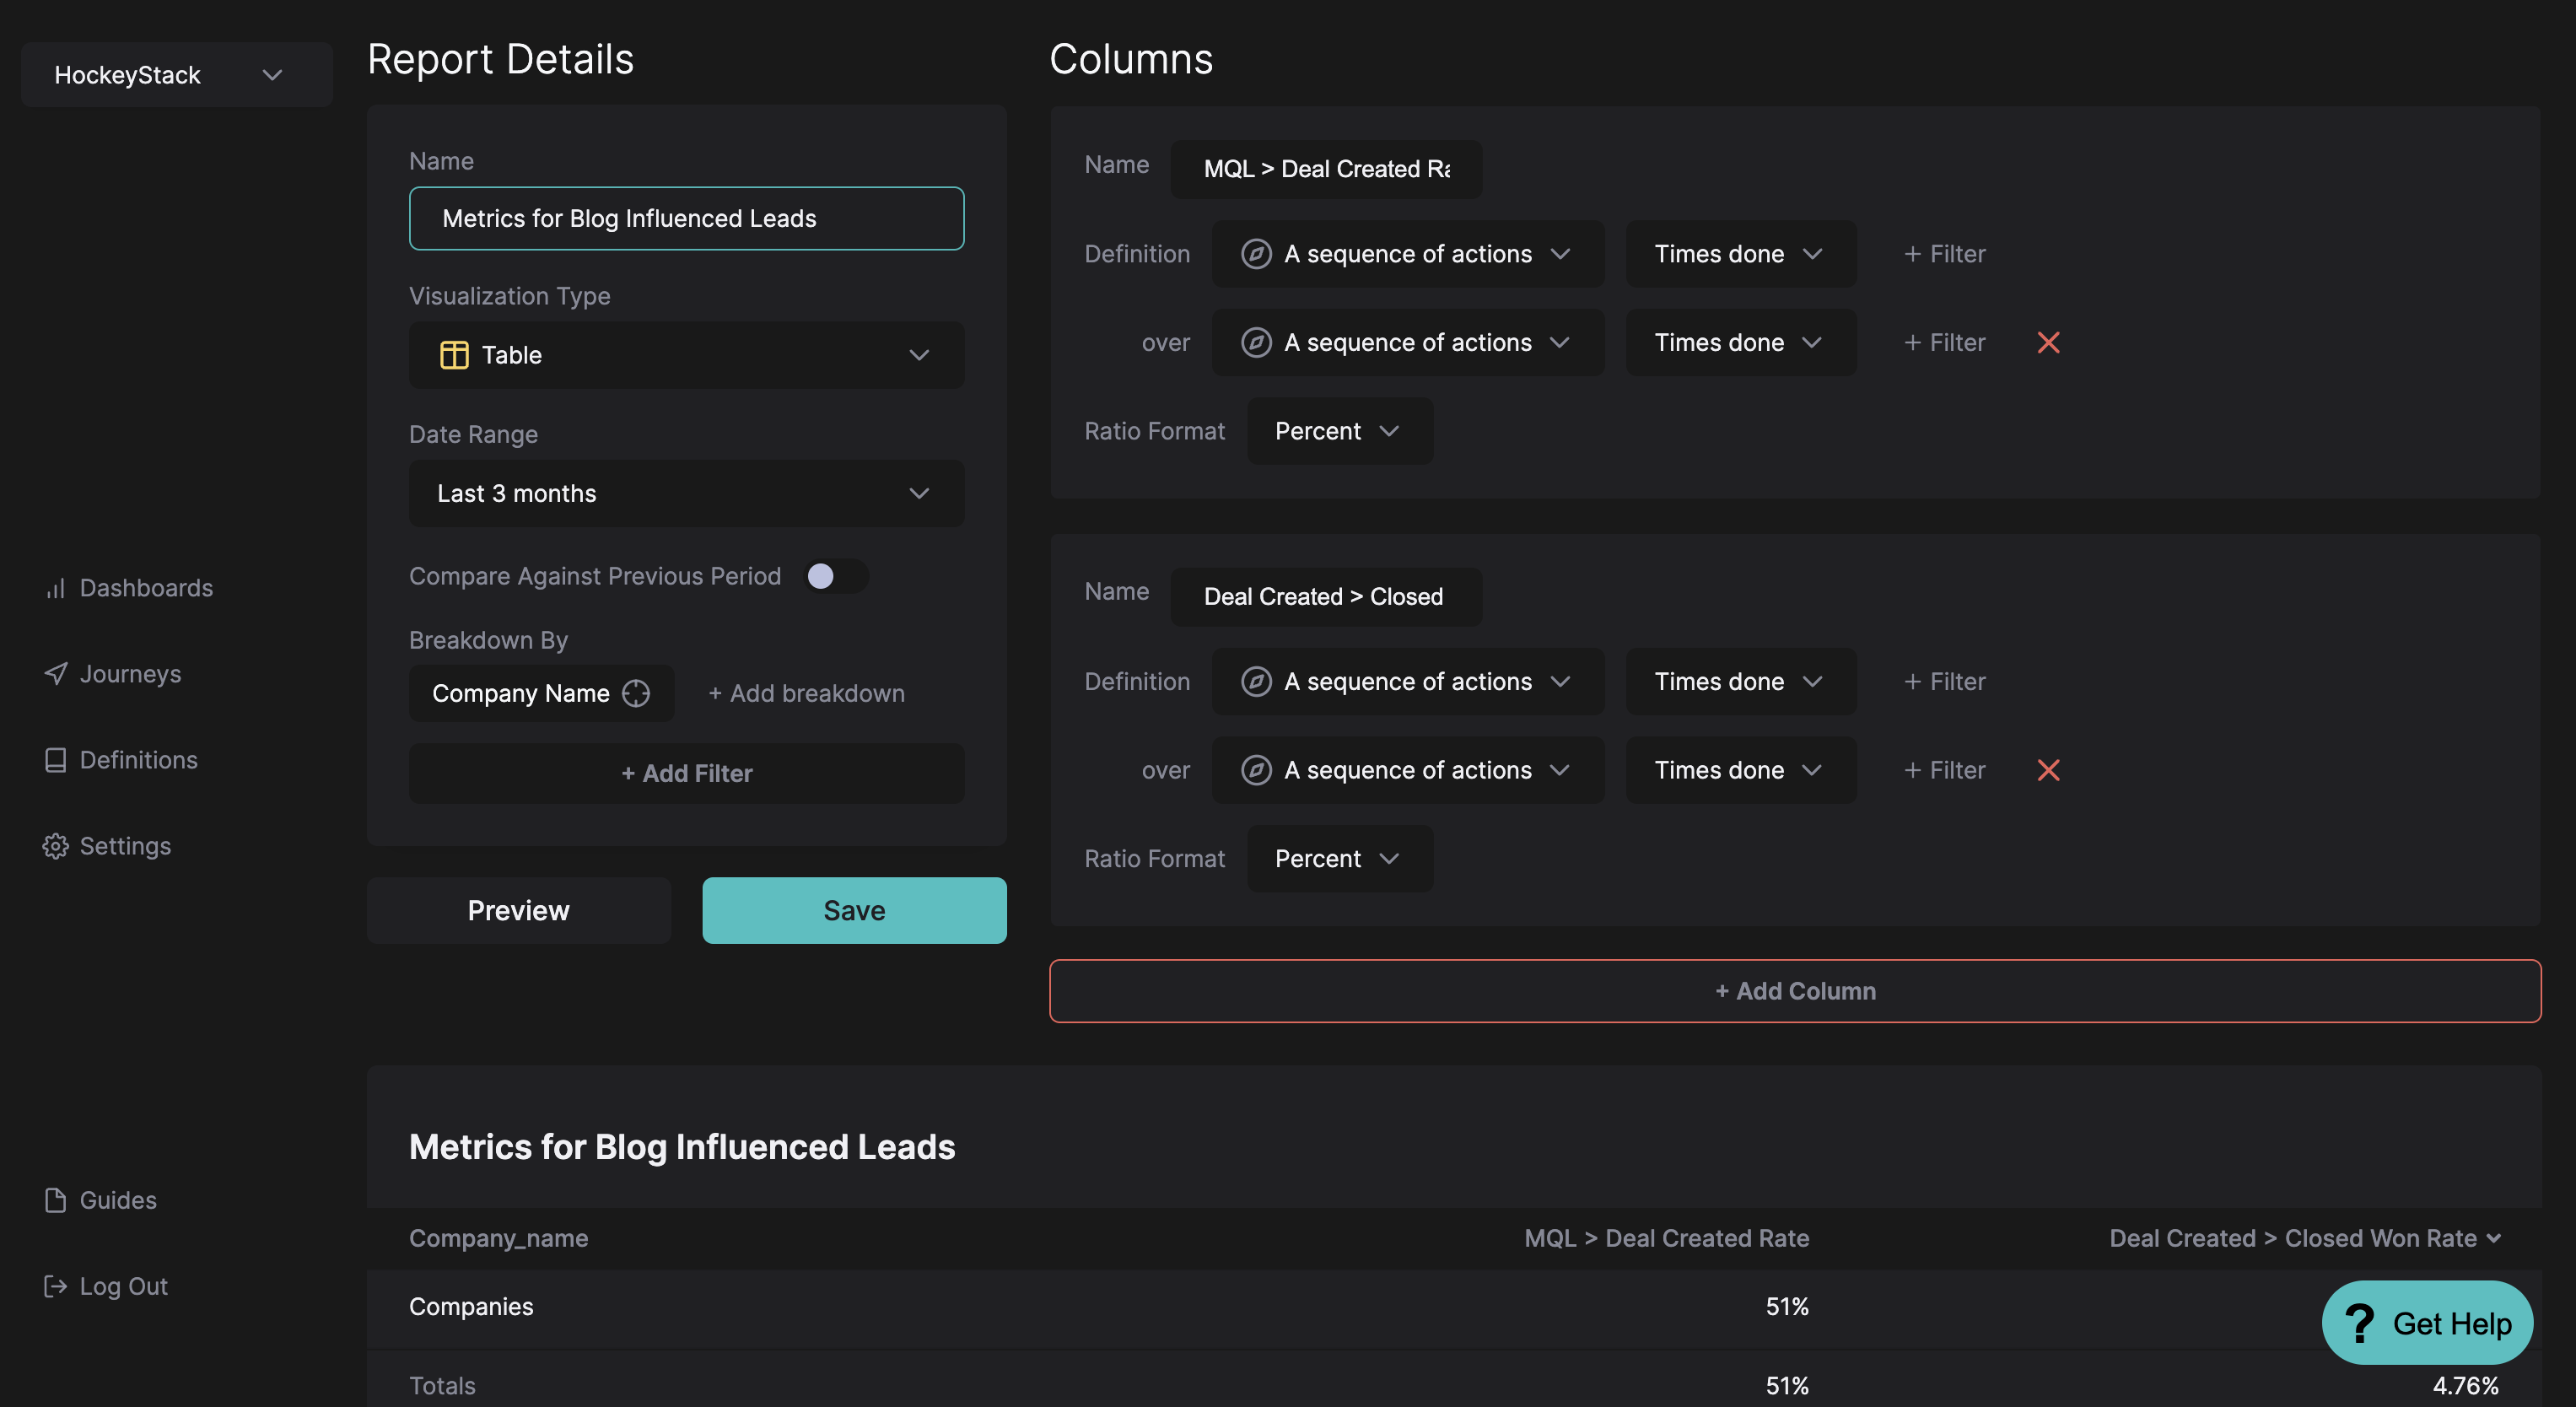Open the Last 3 months date range dropdown
2576x1407 pixels.
tap(686, 493)
